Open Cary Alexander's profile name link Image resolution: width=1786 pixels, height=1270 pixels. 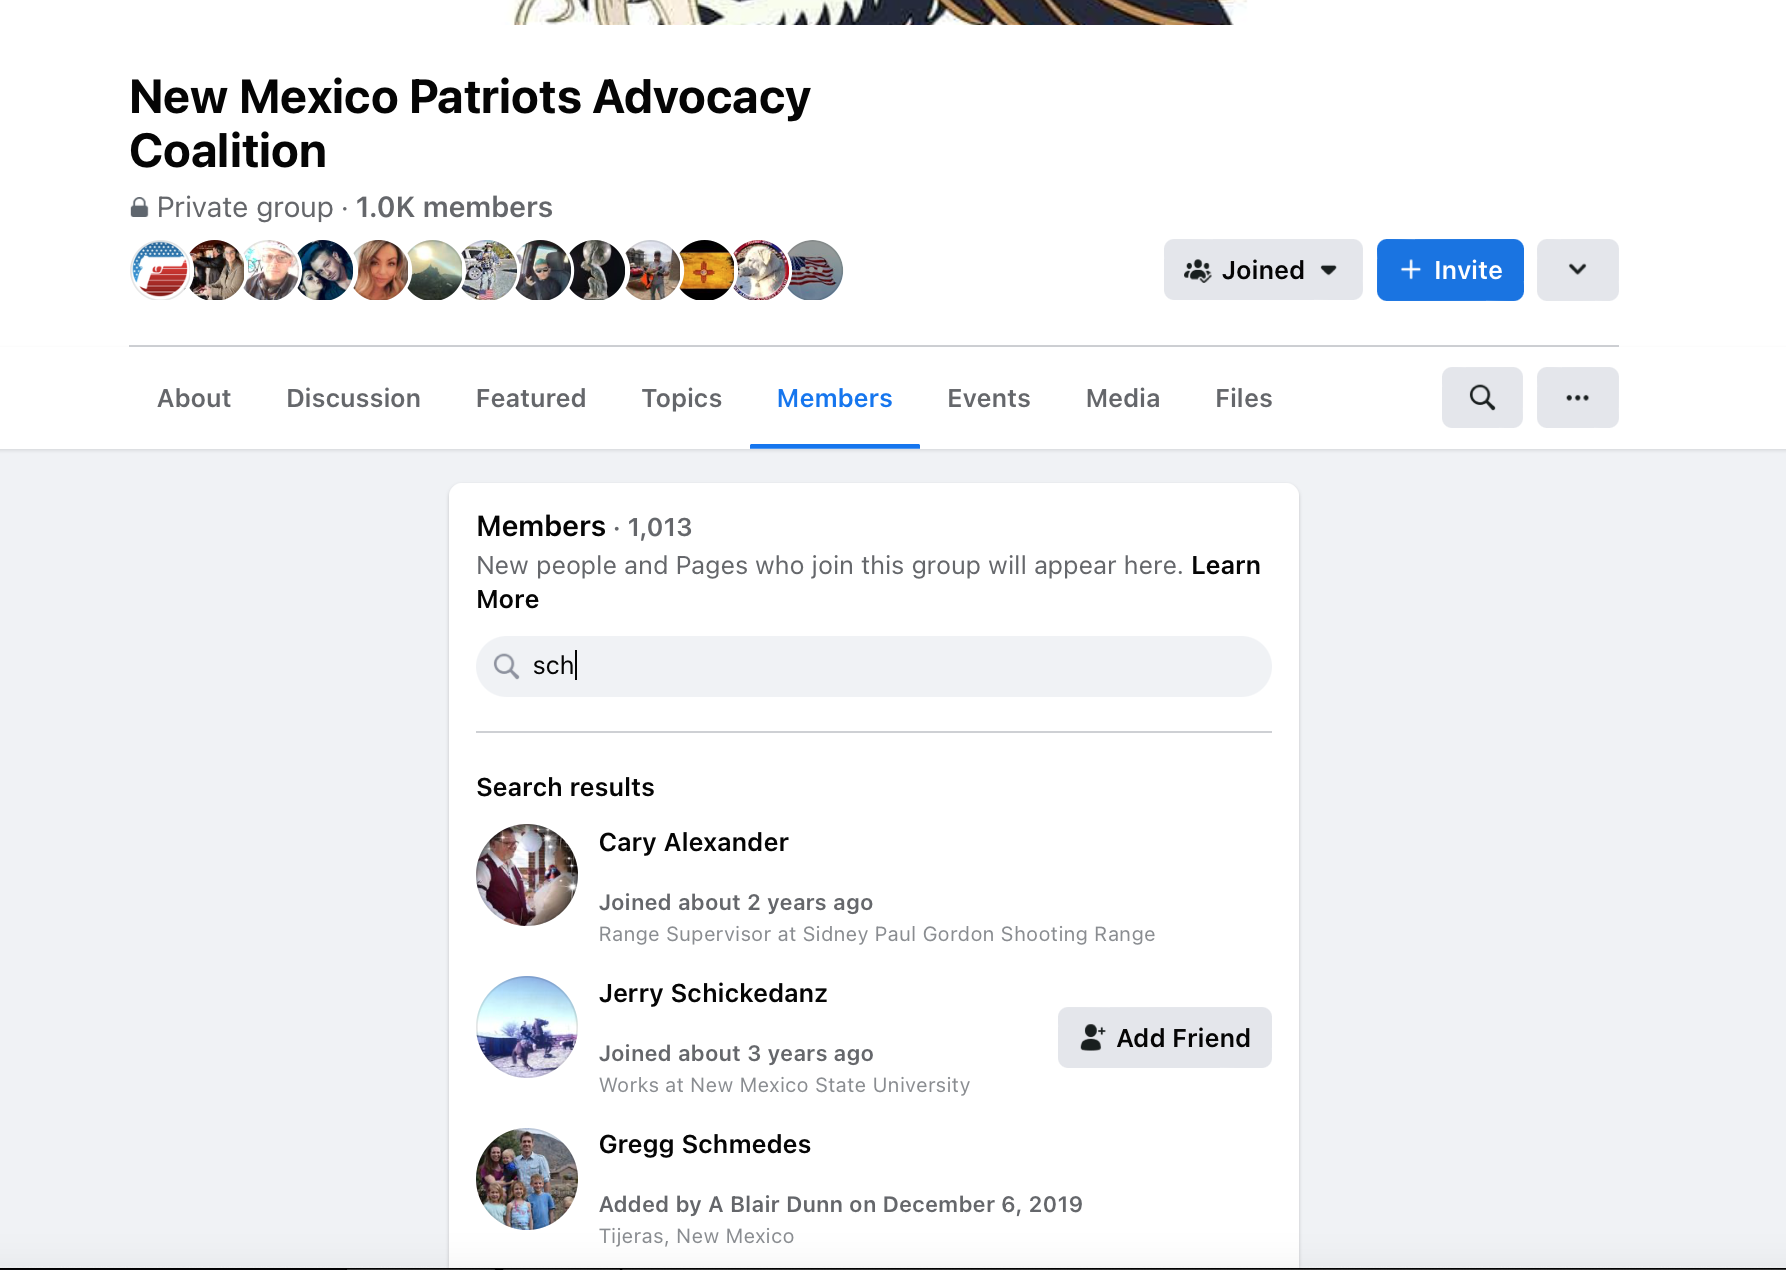693,842
